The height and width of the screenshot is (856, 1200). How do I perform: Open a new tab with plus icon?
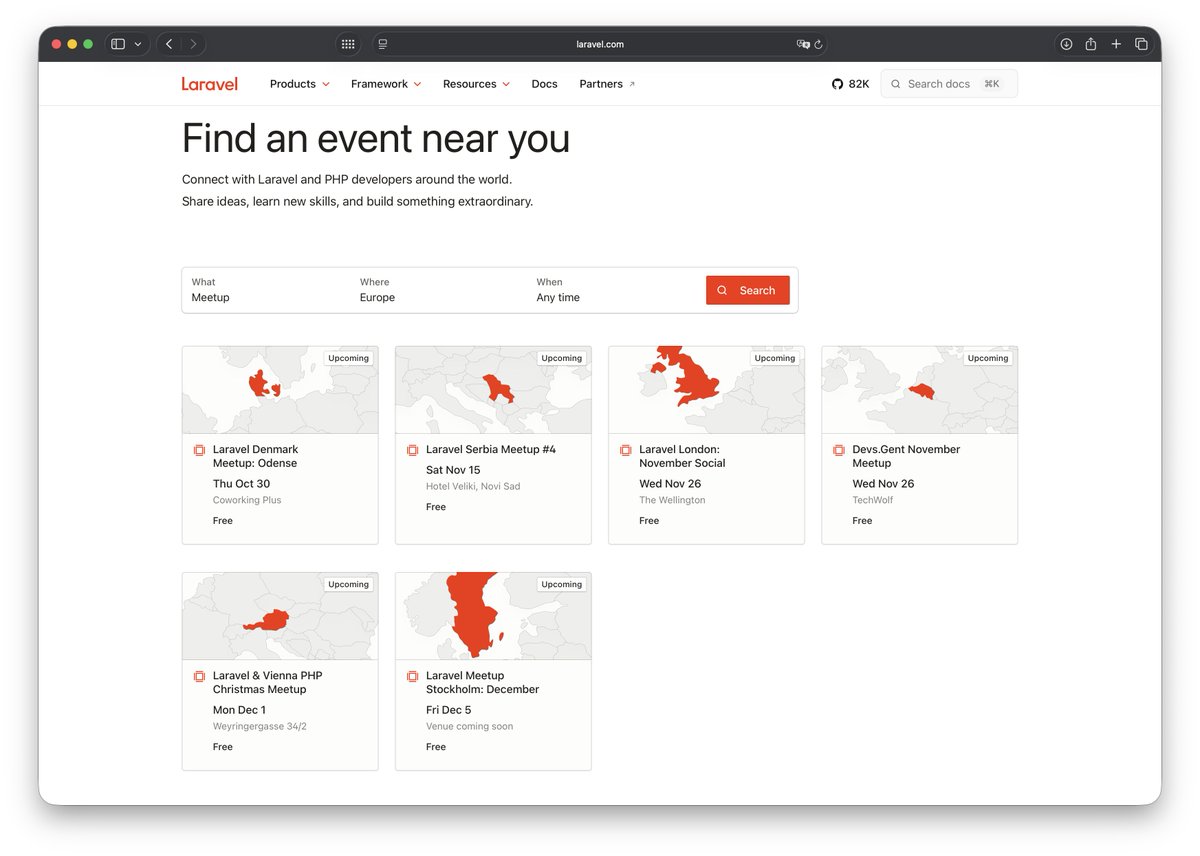click(1116, 44)
